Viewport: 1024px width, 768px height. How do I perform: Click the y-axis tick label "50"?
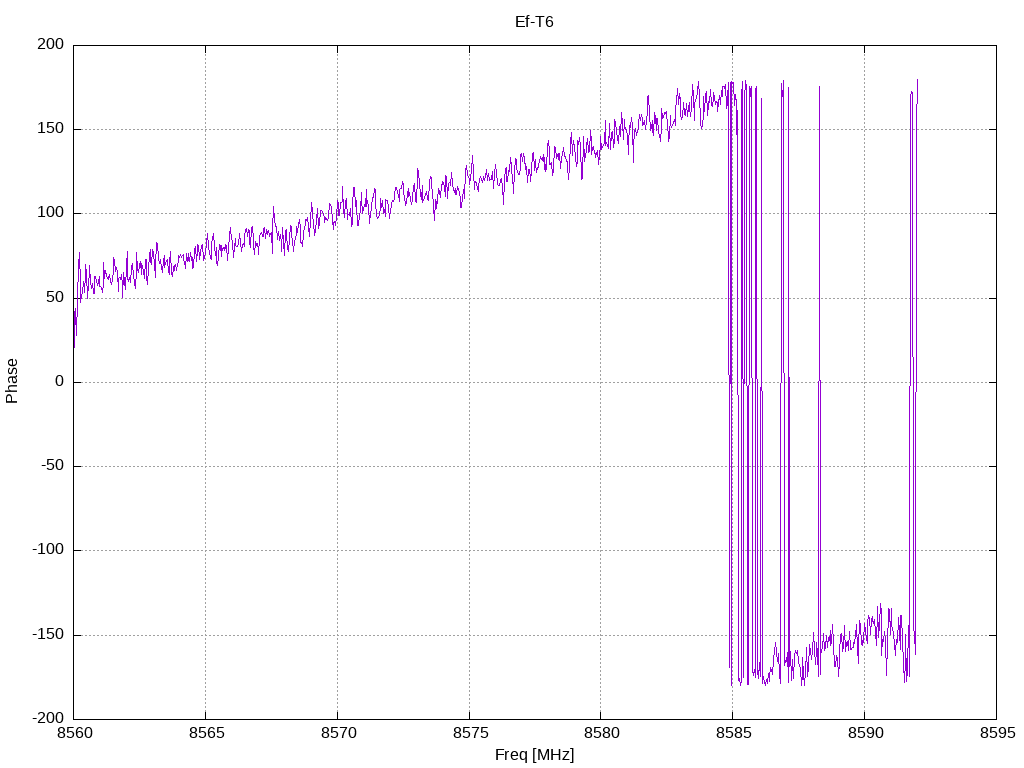(56, 297)
